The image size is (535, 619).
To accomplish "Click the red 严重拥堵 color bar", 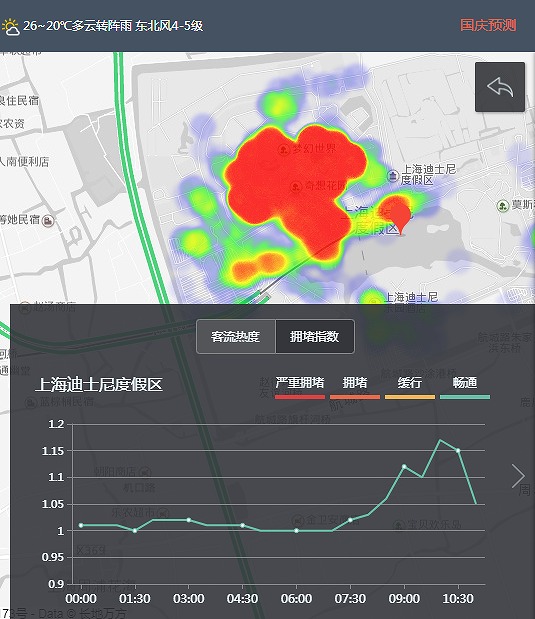I will point(300,397).
